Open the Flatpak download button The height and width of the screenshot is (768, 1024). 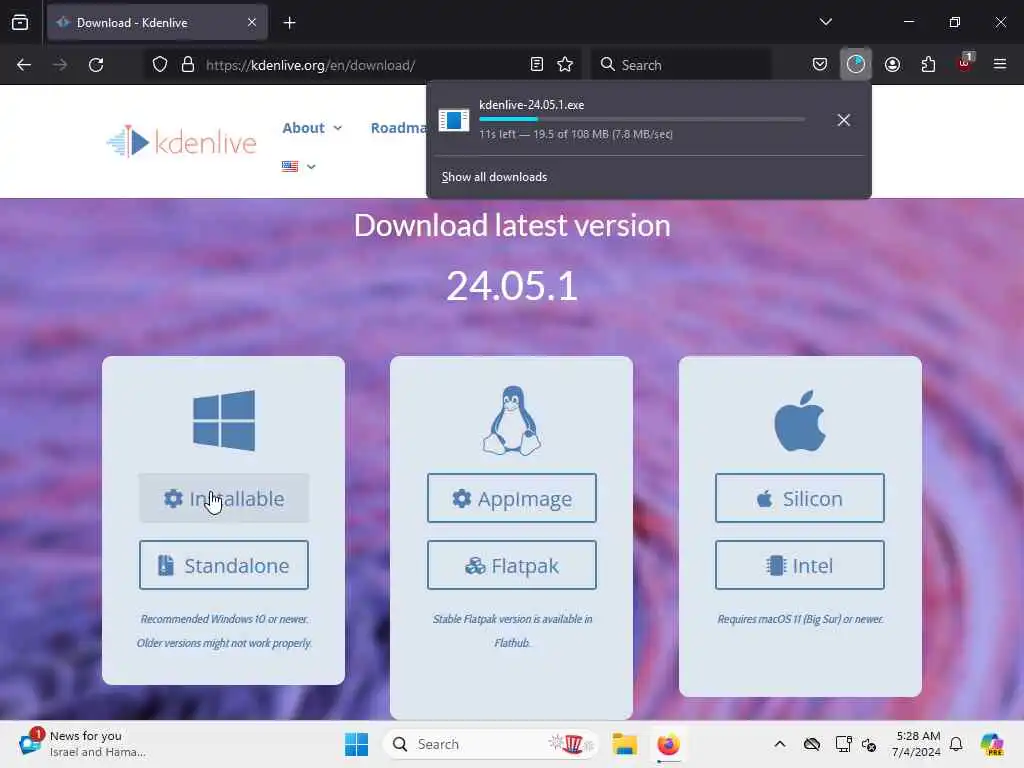512,565
